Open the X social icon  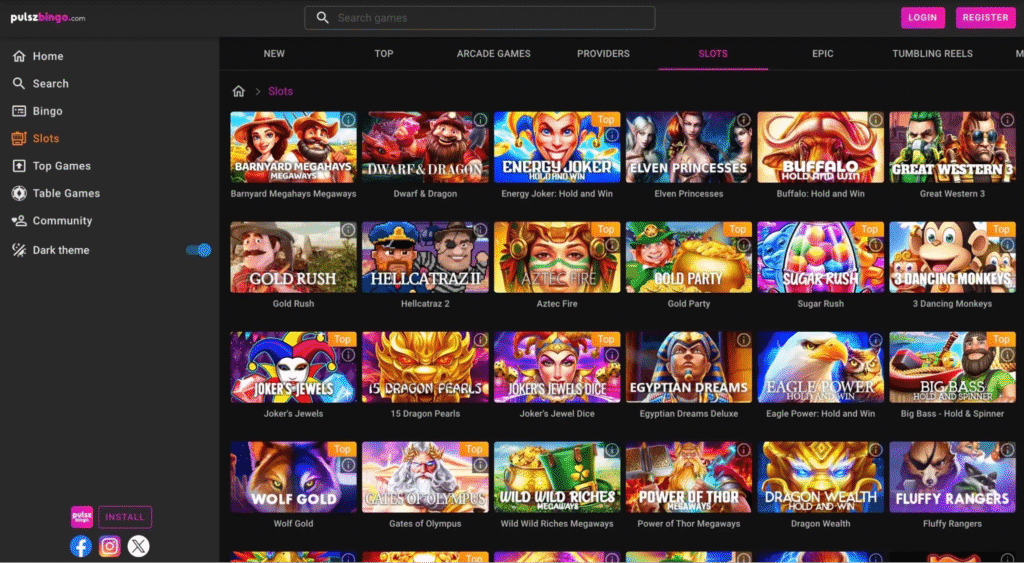point(138,546)
